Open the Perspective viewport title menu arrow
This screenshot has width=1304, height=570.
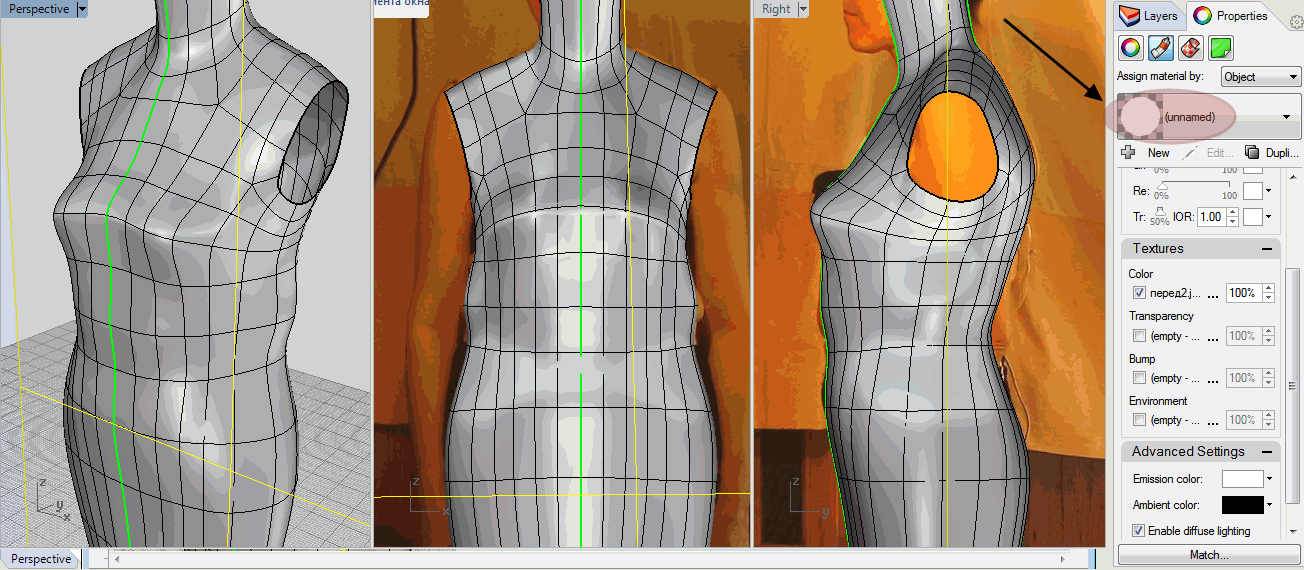(82, 9)
